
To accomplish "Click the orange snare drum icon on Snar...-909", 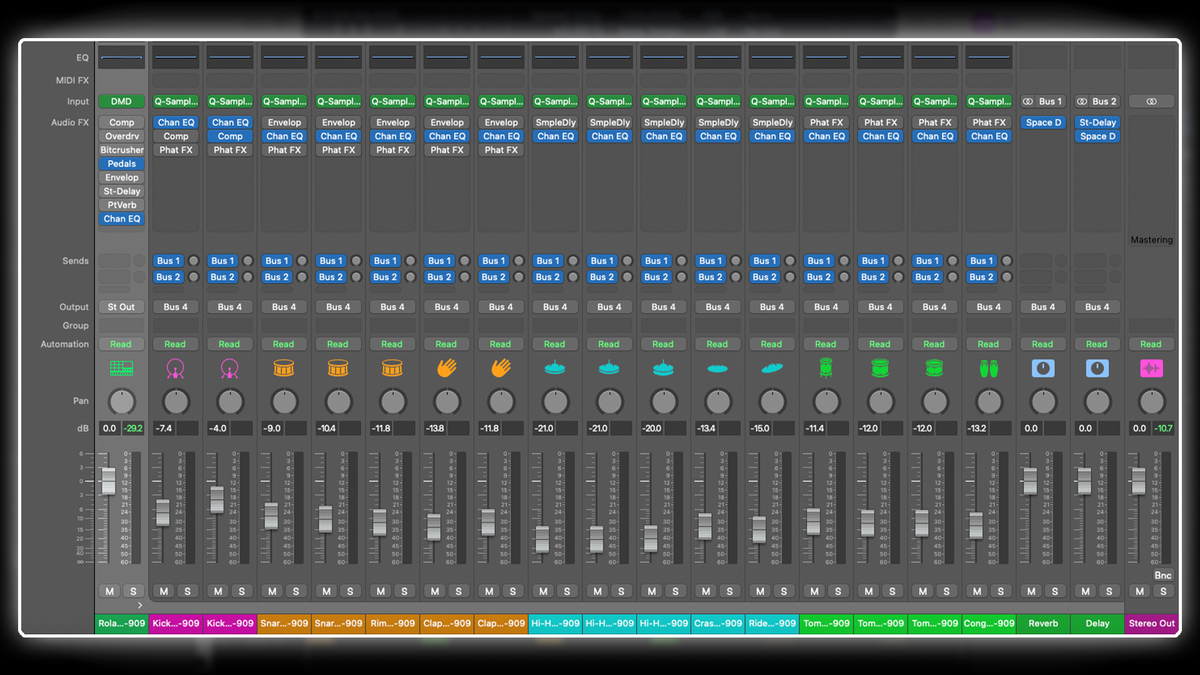I will point(283,370).
